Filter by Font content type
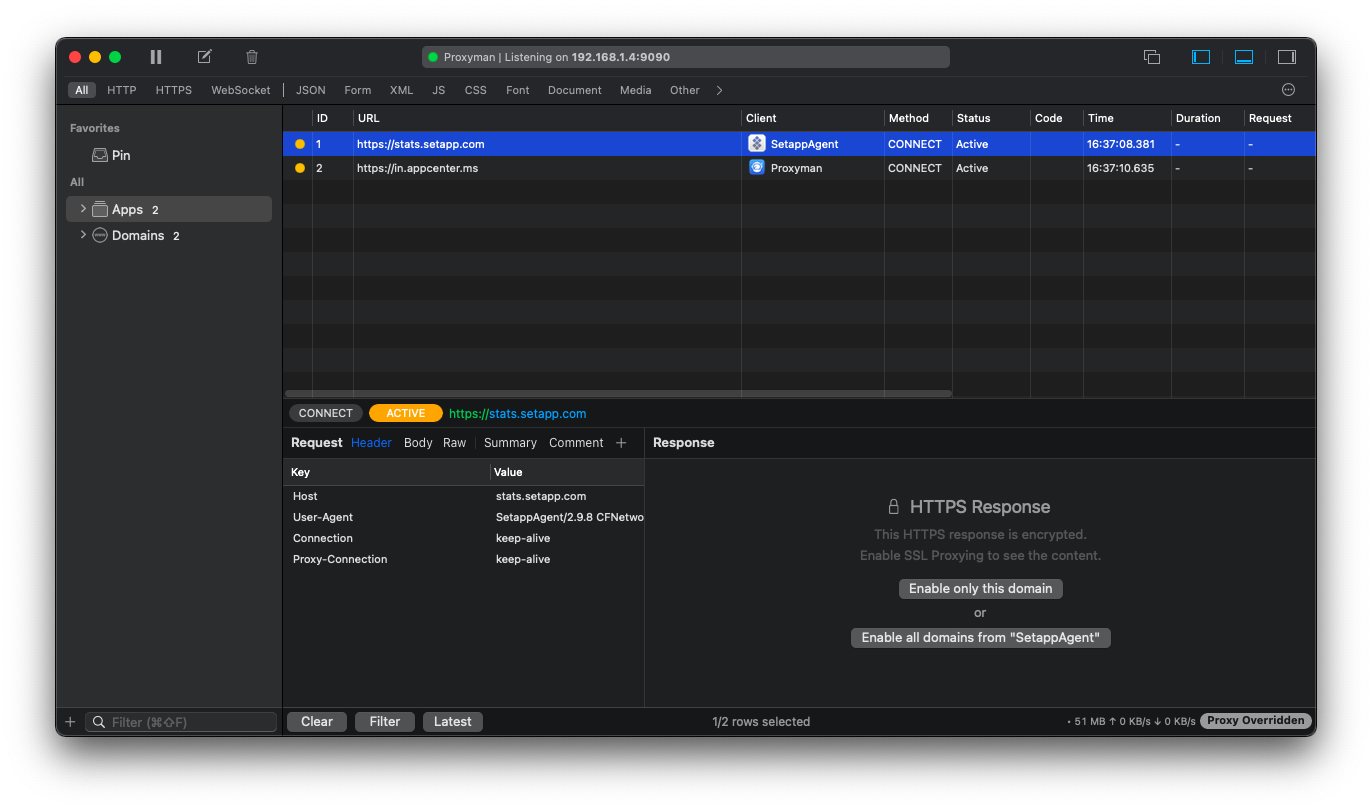The image size is (1372, 810). point(518,90)
